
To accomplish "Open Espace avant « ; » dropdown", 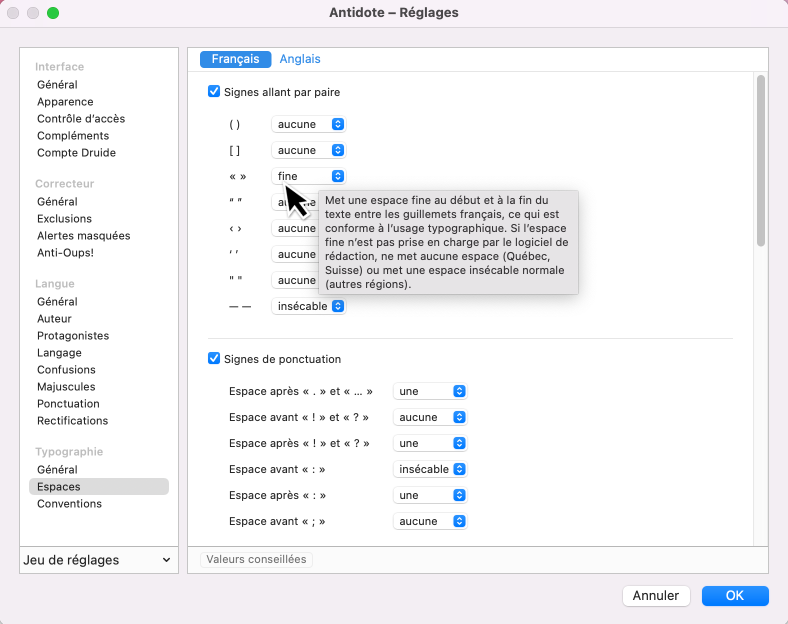I will [430, 521].
